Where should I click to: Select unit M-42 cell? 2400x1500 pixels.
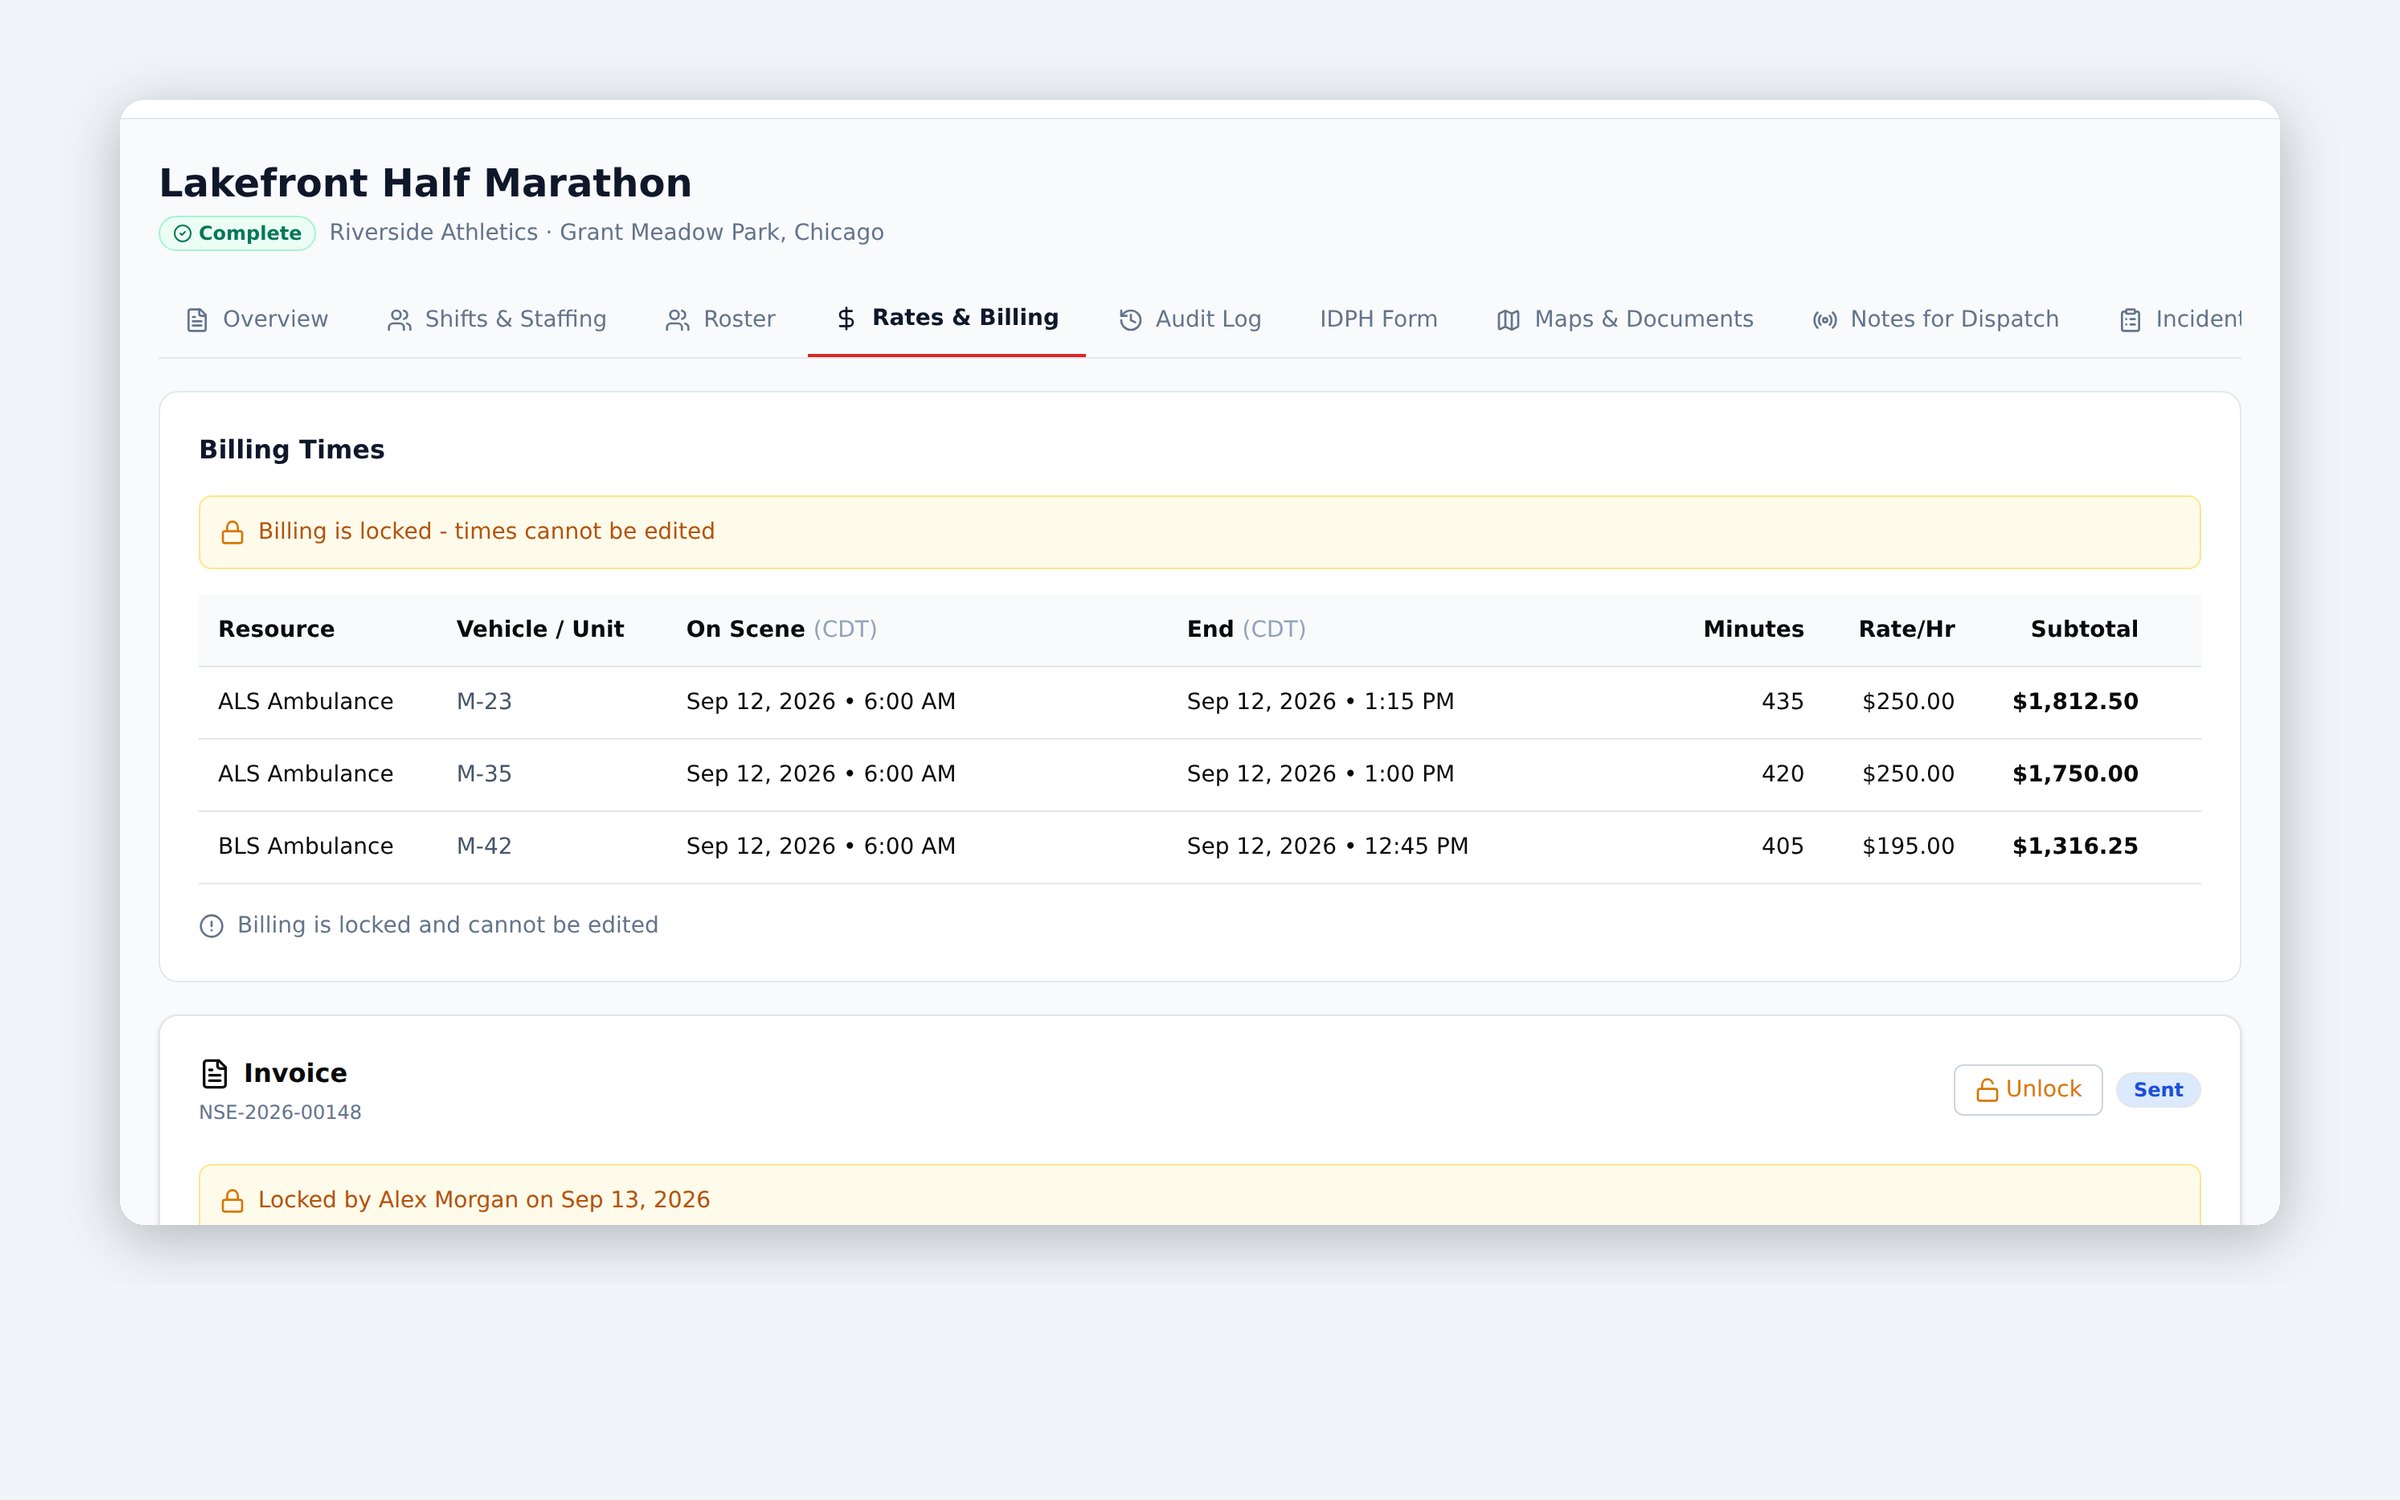(484, 846)
